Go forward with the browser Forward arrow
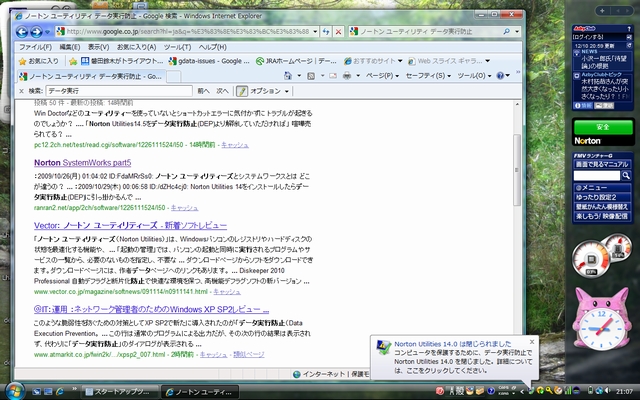Viewport: 640px width, 400px height. [x=36, y=31]
